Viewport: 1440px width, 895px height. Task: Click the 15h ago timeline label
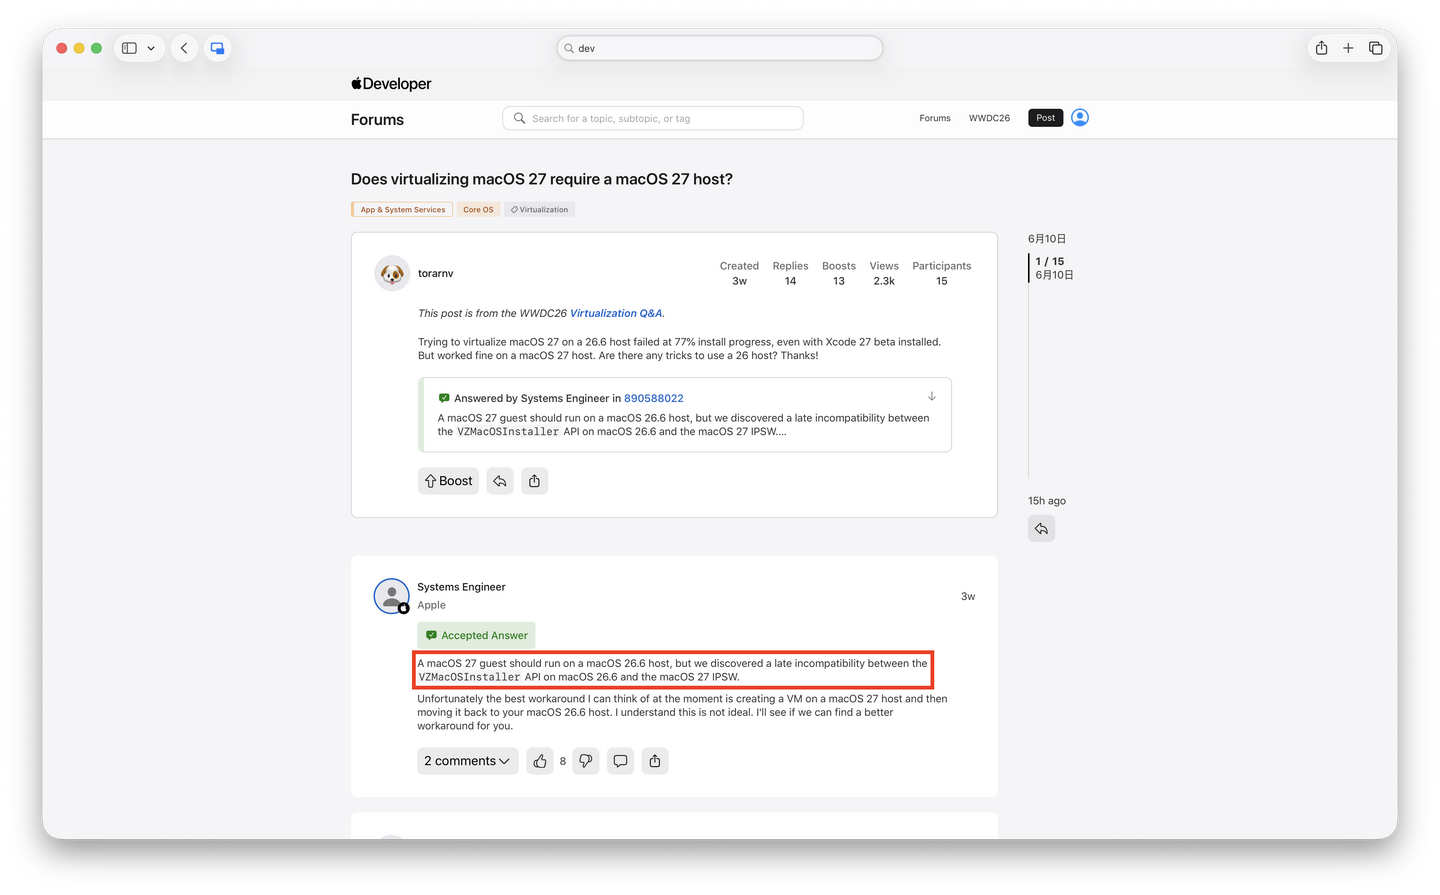click(1047, 501)
